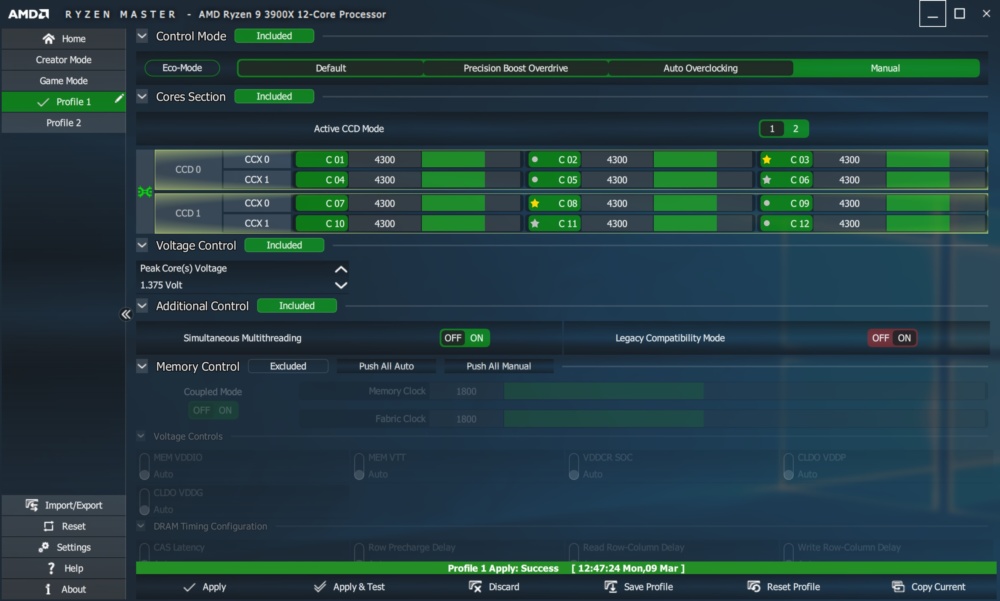Toggle Additional Control Included button

(297, 306)
